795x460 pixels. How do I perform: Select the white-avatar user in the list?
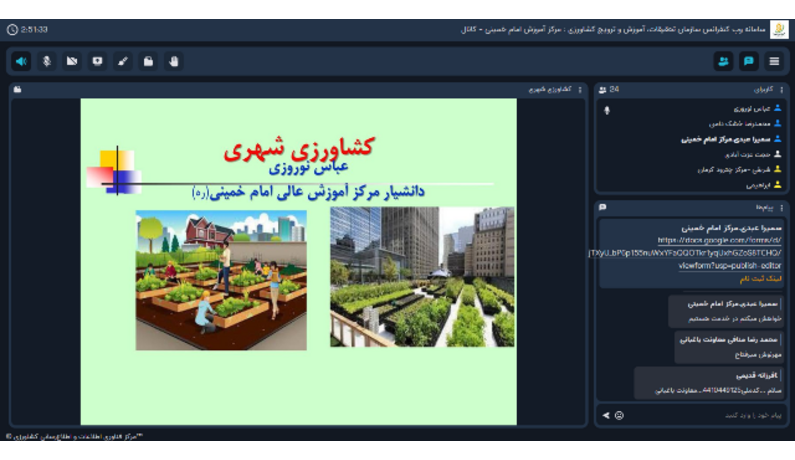(x=747, y=155)
